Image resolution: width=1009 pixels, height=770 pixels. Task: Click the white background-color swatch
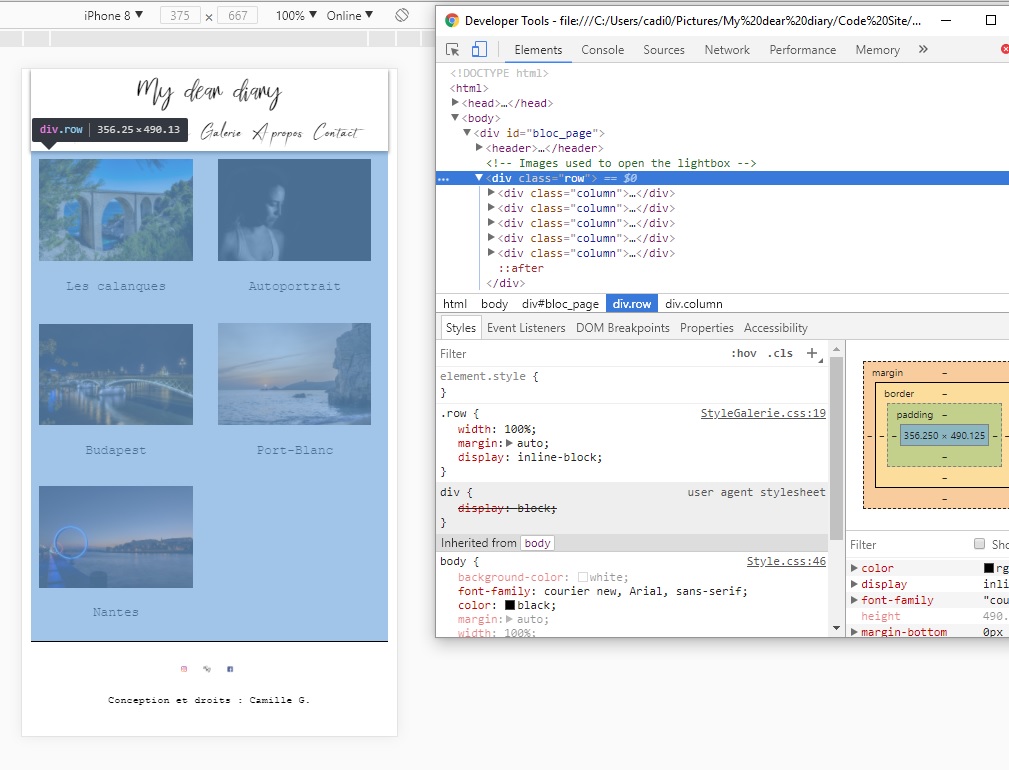(x=582, y=577)
